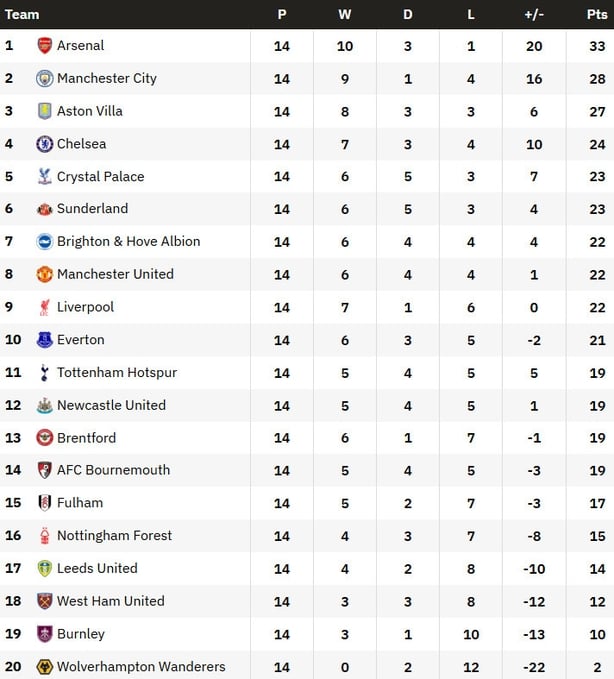Click the Arsenal club crest icon
614x679 pixels.
coord(45,46)
